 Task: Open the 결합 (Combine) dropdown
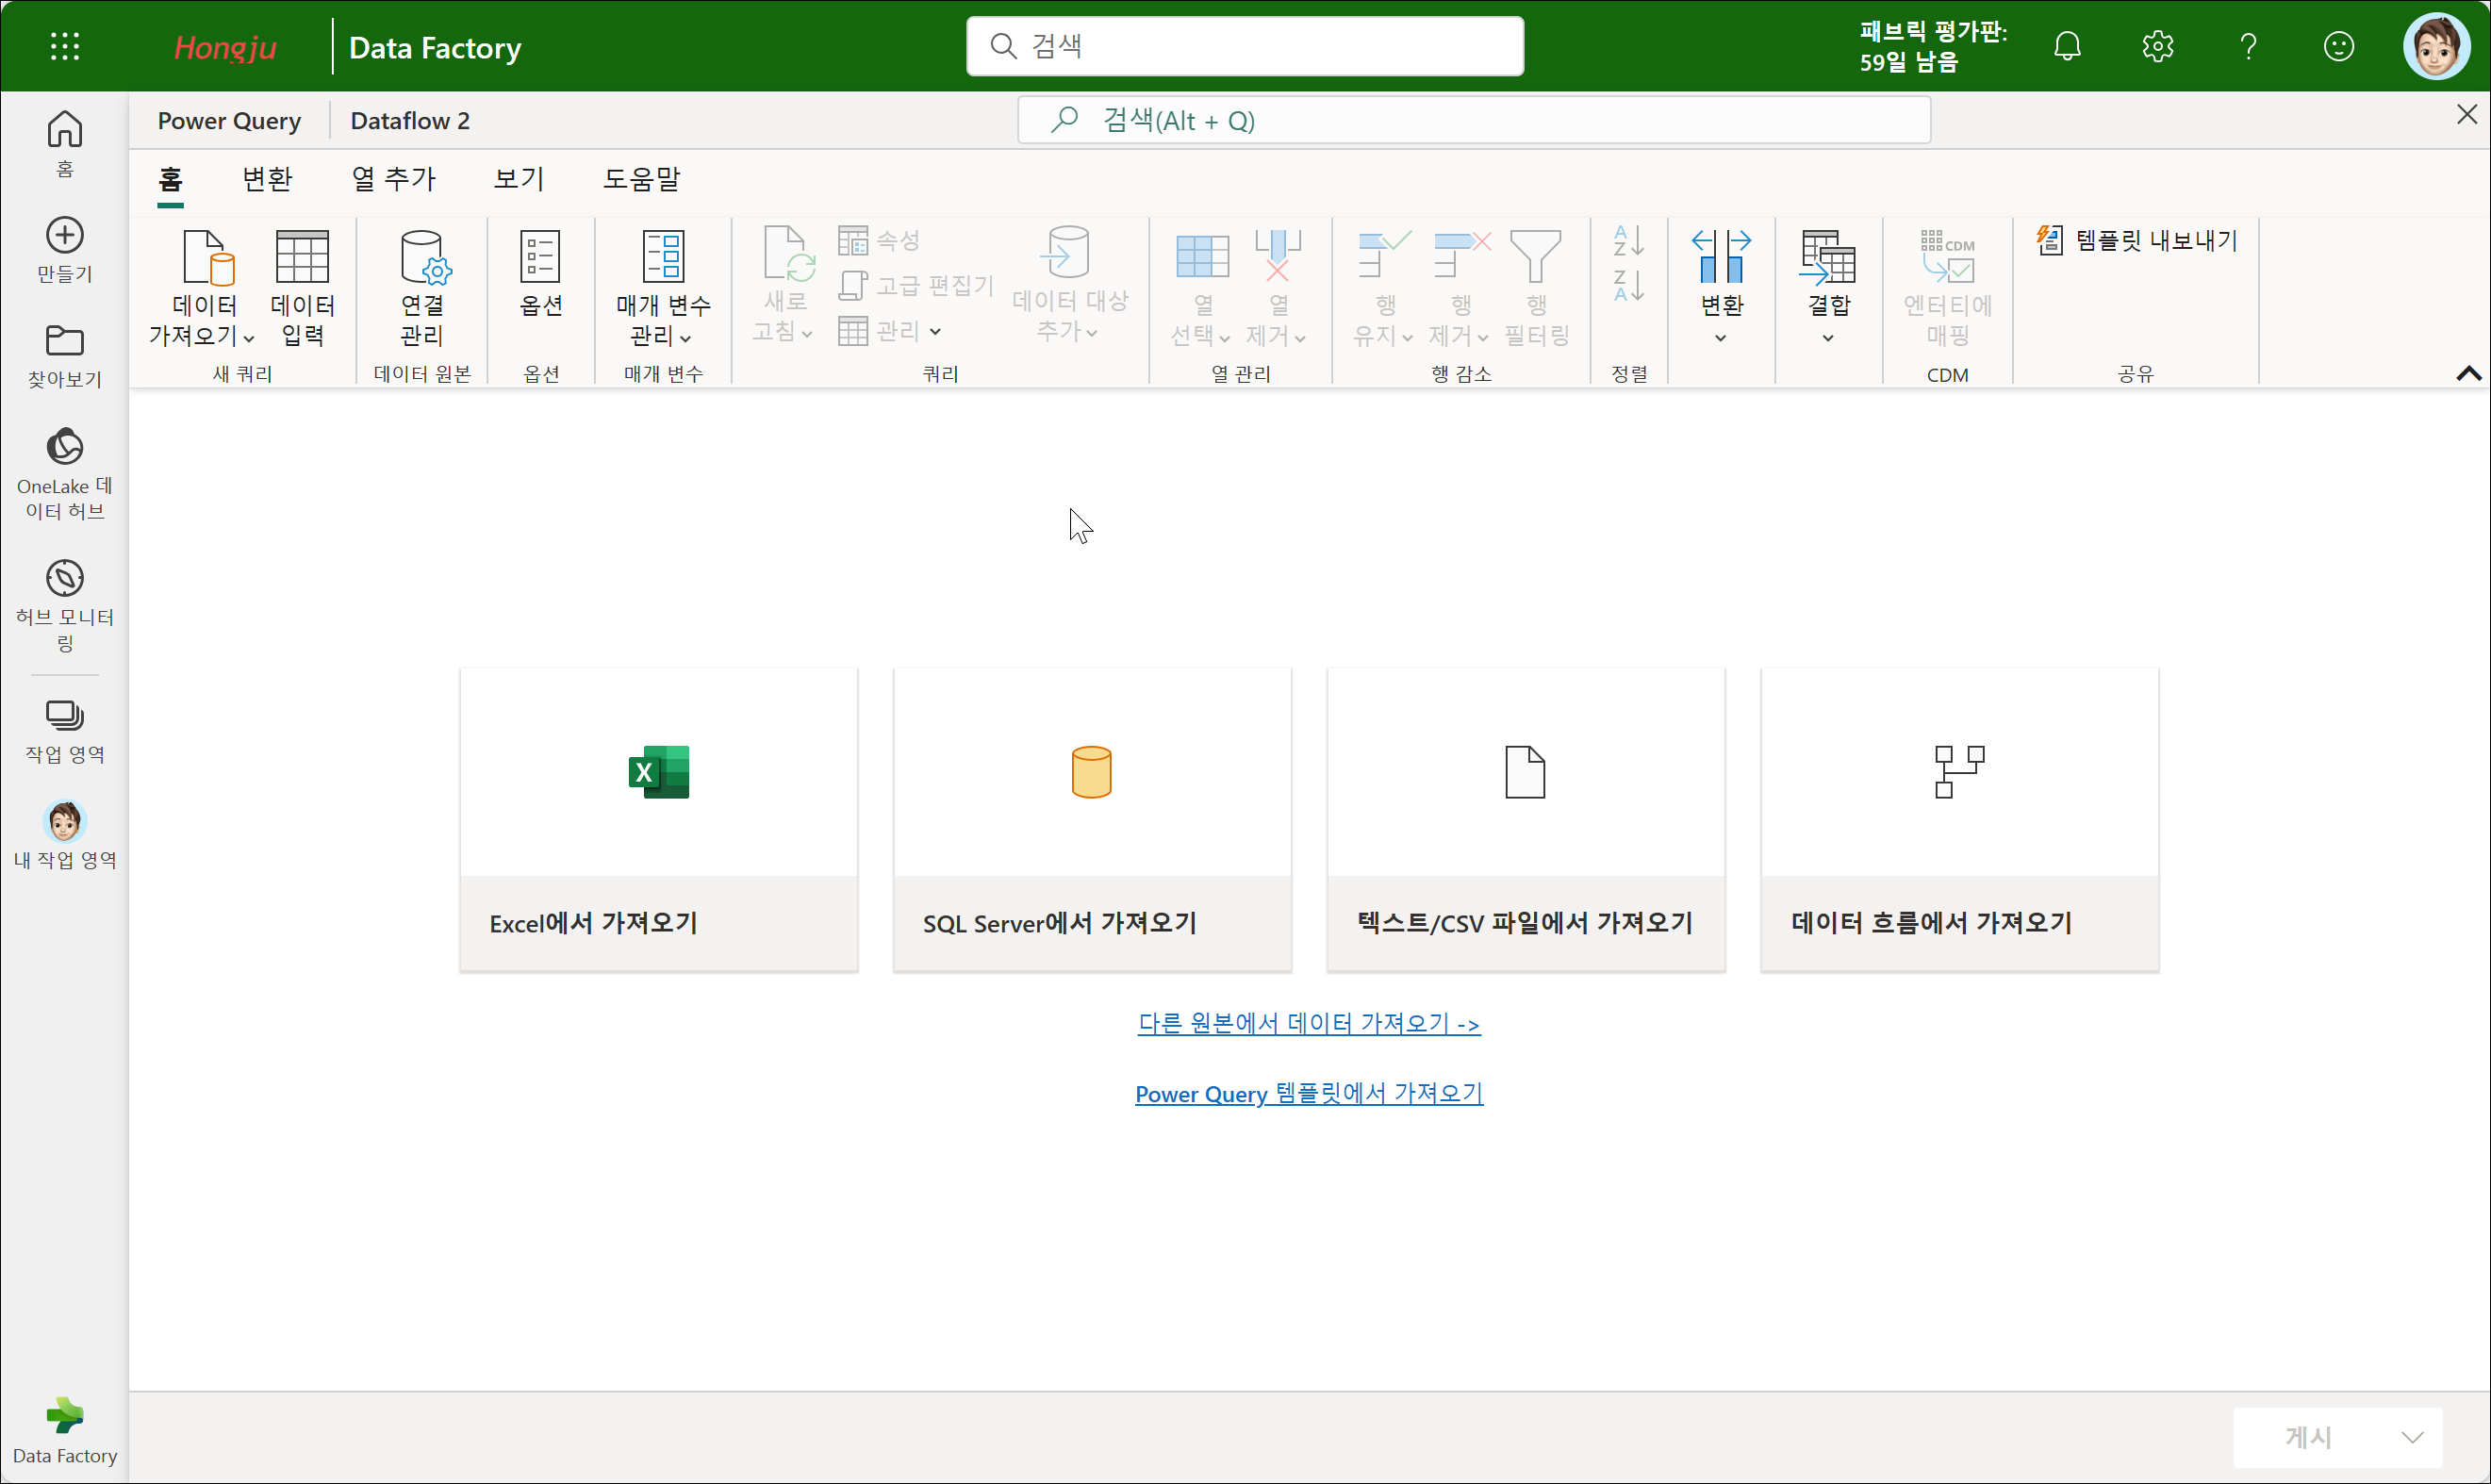click(1827, 338)
